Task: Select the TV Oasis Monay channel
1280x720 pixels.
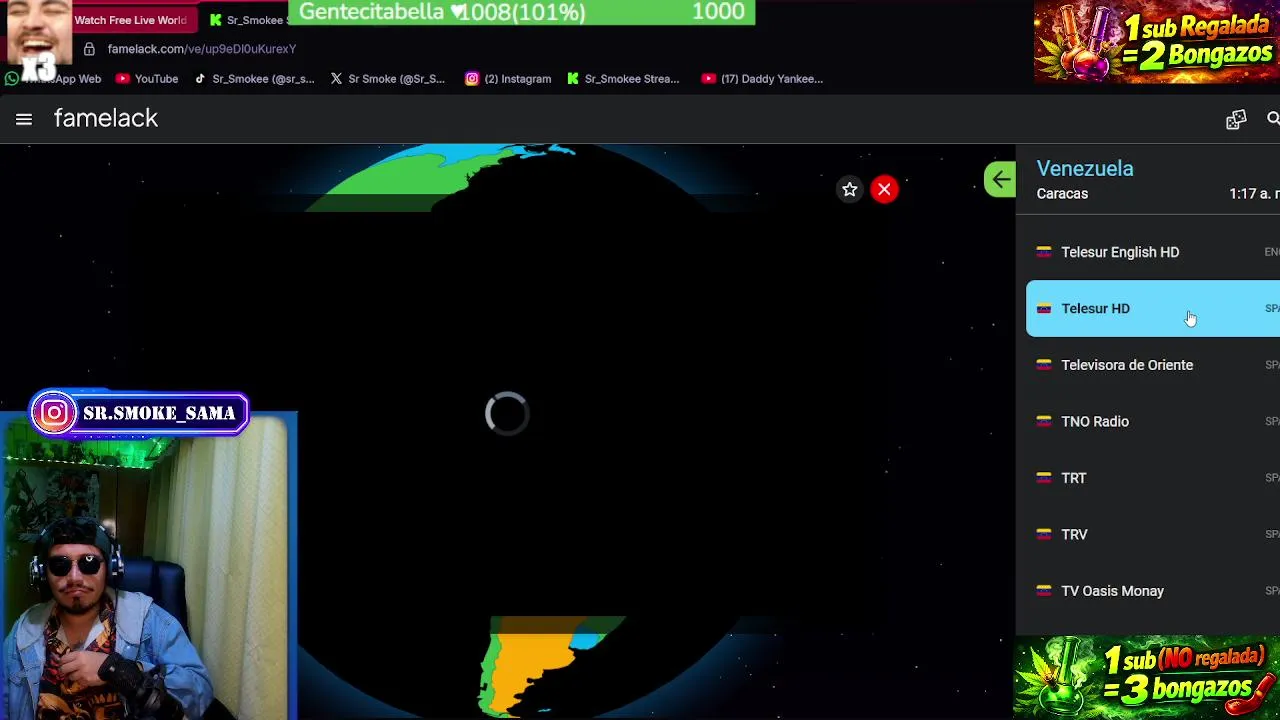Action: [1153, 591]
